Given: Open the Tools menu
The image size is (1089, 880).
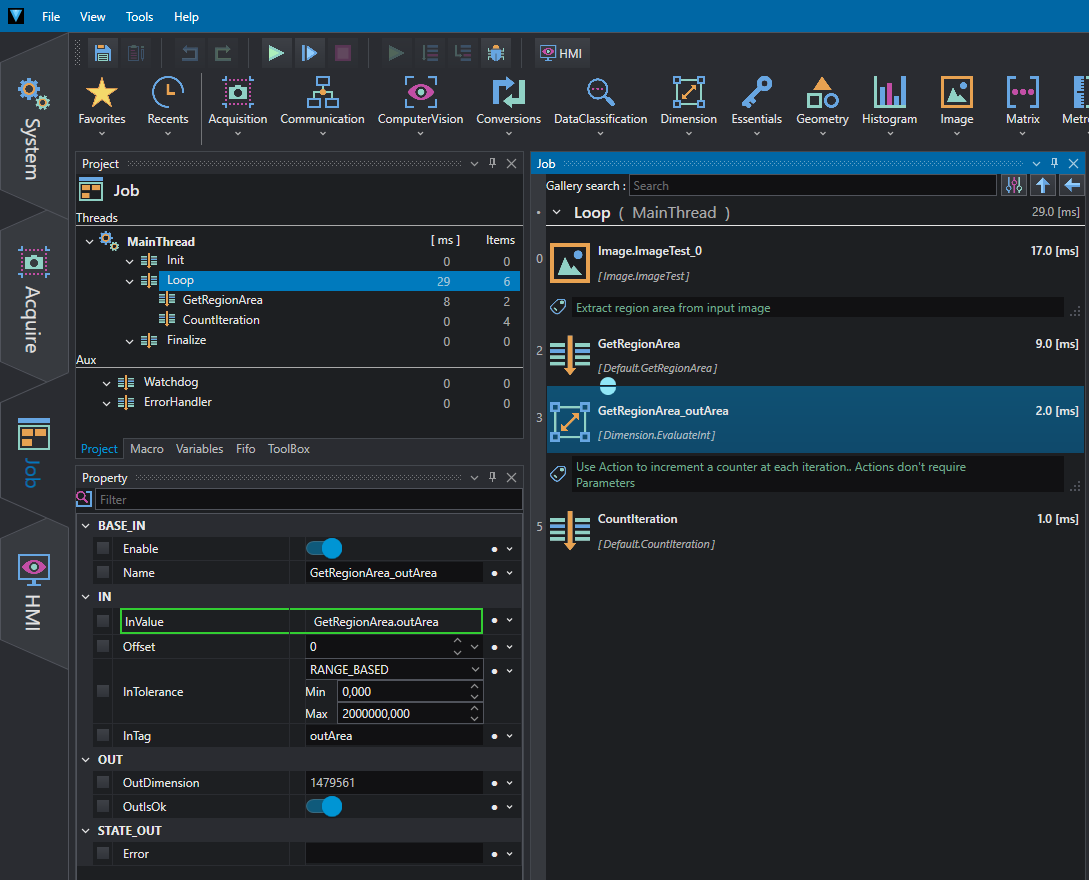Looking at the screenshot, I should coord(139,17).
